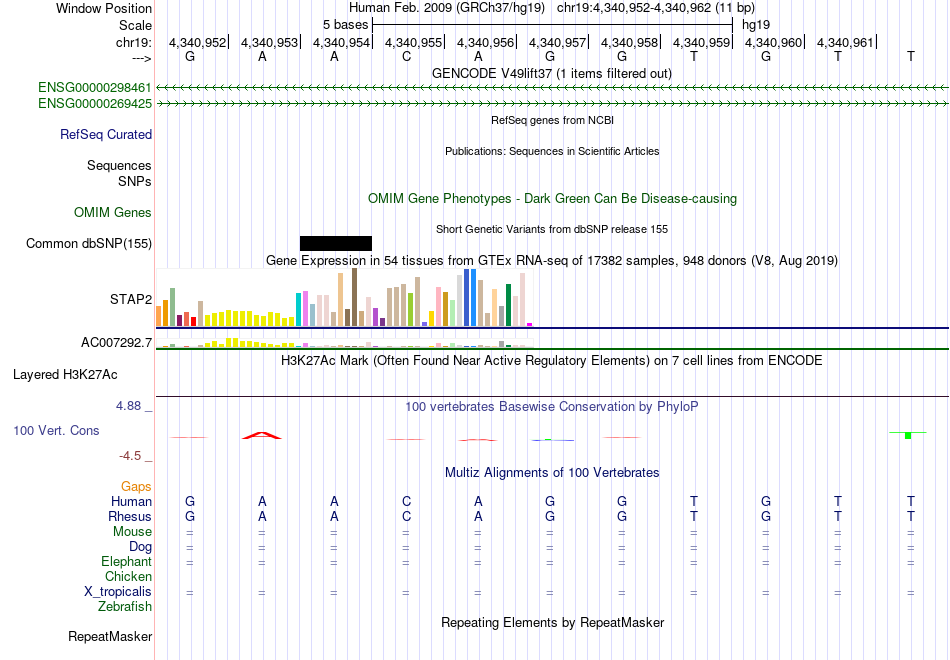The height and width of the screenshot is (660, 950).
Task: Click the STAP2 GTEx expression label
Action: 131,299
